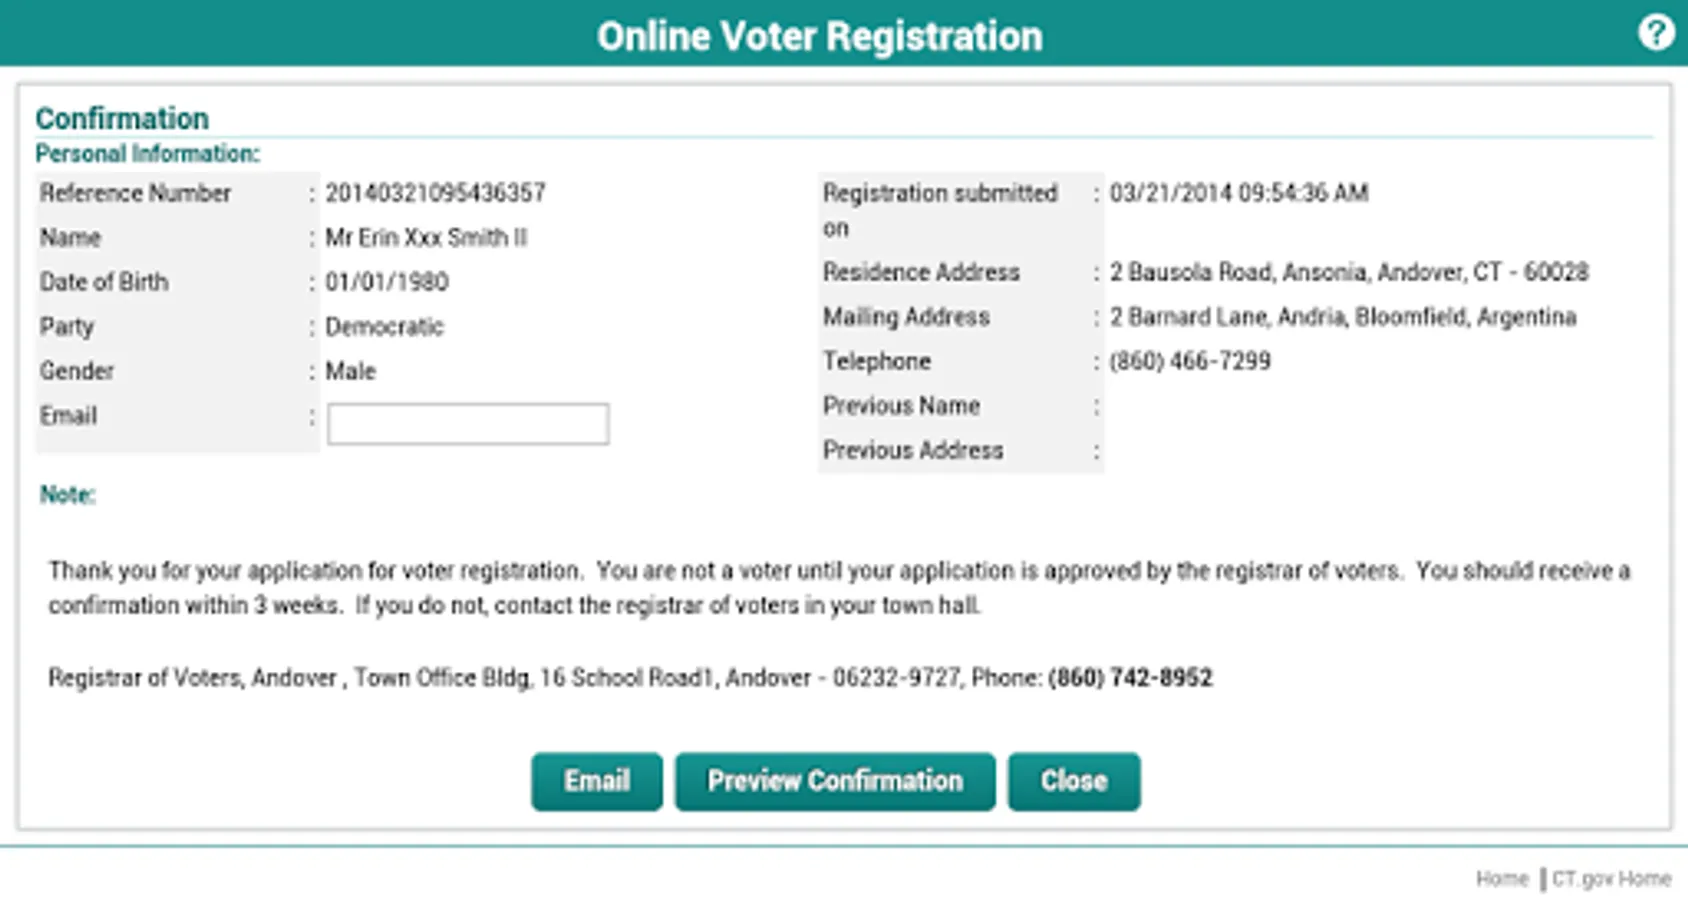Click the Confirmation section heading
The height and width of the screenshot is (900, 1688).
[x=122, y=118]
